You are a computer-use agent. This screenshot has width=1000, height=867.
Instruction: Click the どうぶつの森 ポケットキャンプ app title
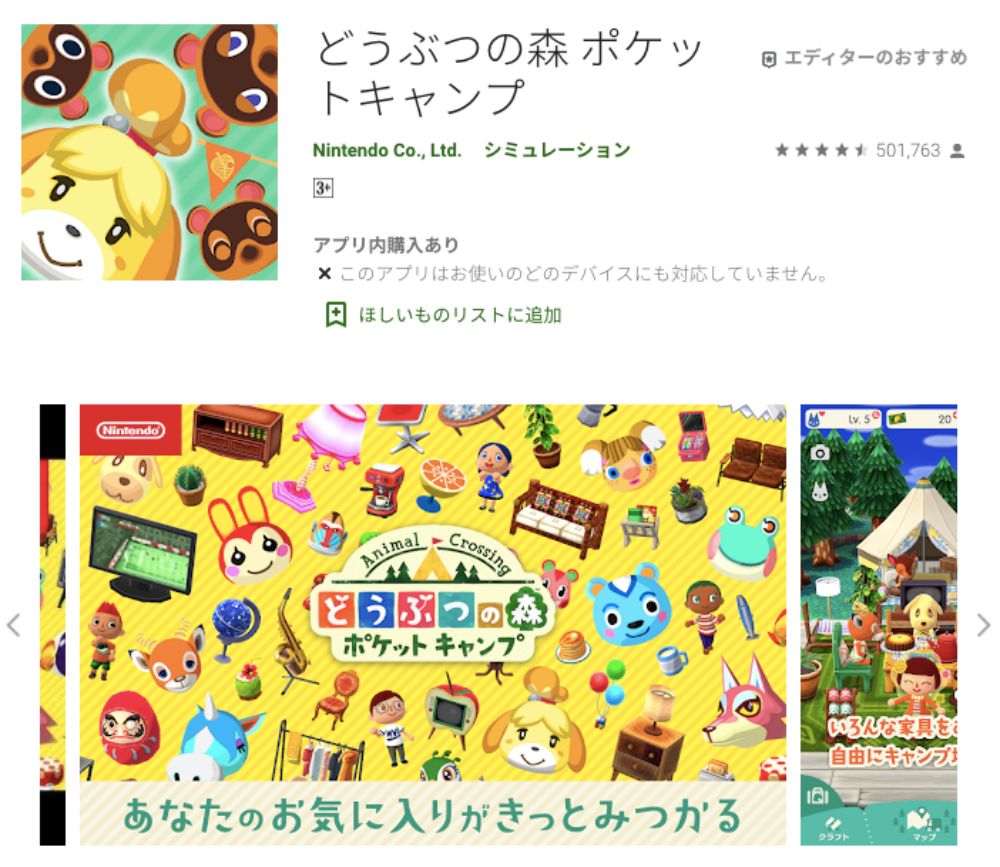(x=510, y=73)
